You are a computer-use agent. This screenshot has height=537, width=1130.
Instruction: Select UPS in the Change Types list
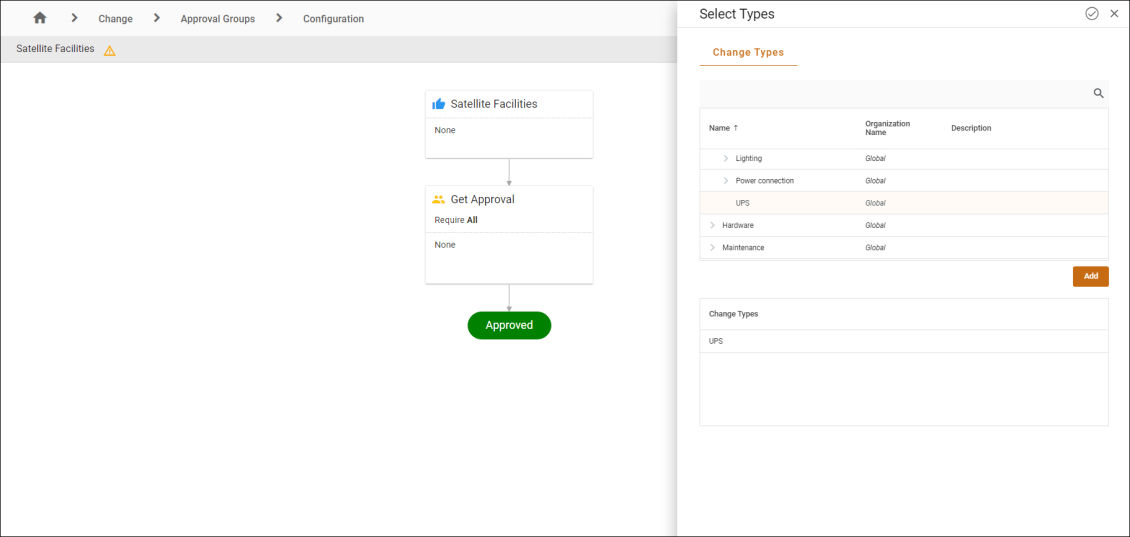point(716,341)
